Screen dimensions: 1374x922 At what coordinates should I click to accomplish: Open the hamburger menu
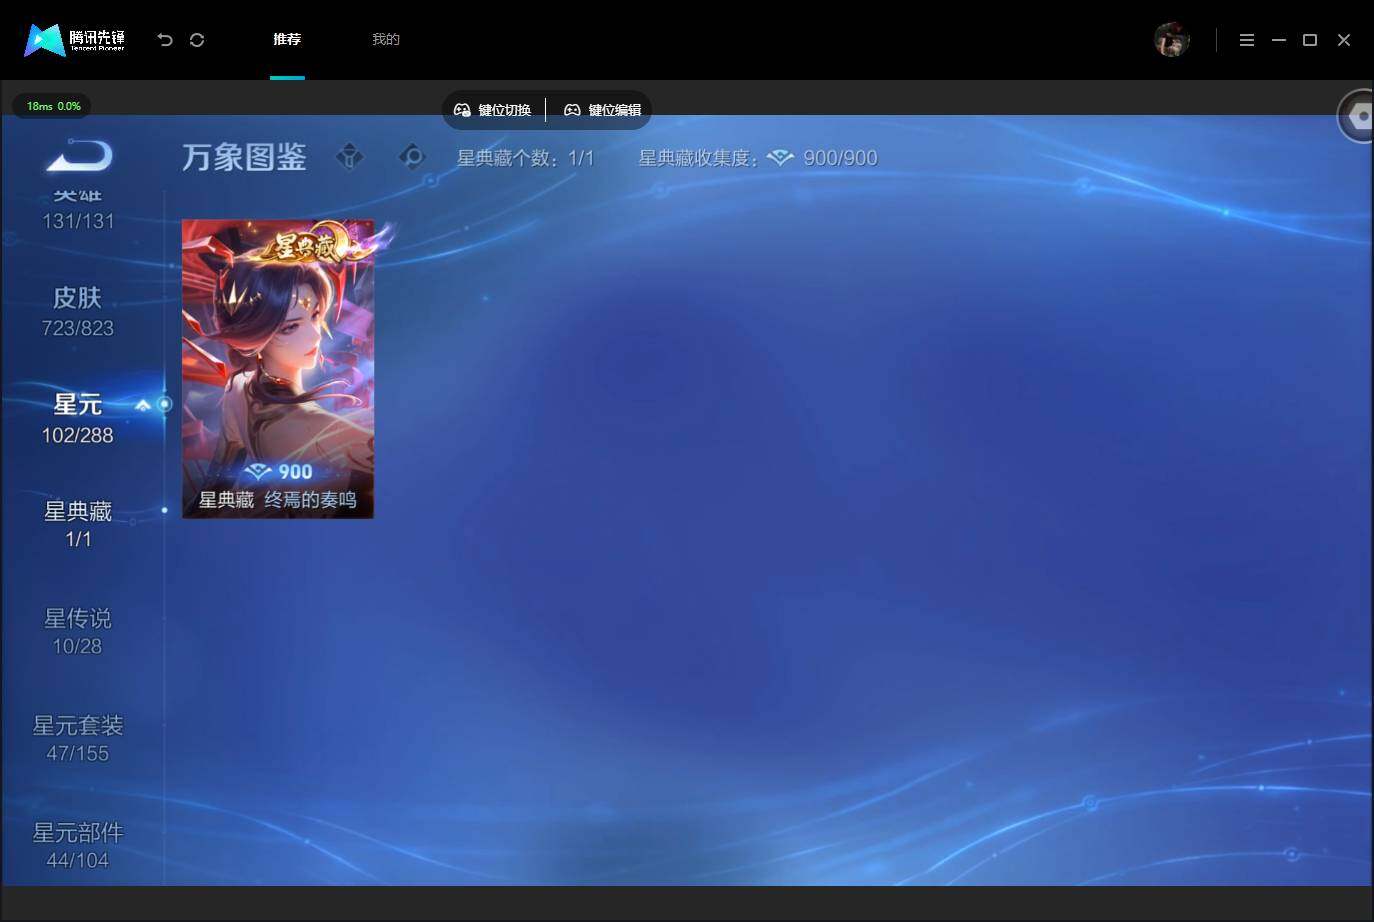tap(1247, 40)
